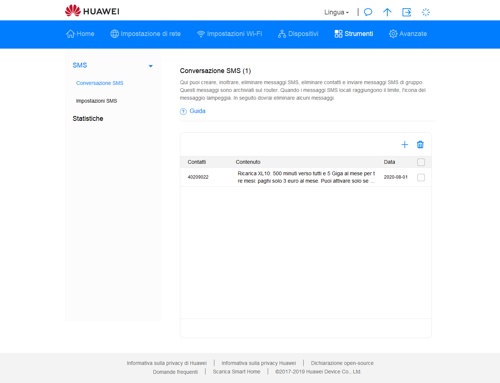
Task: Click the Huawei logo
Action: tap(92, 11)
